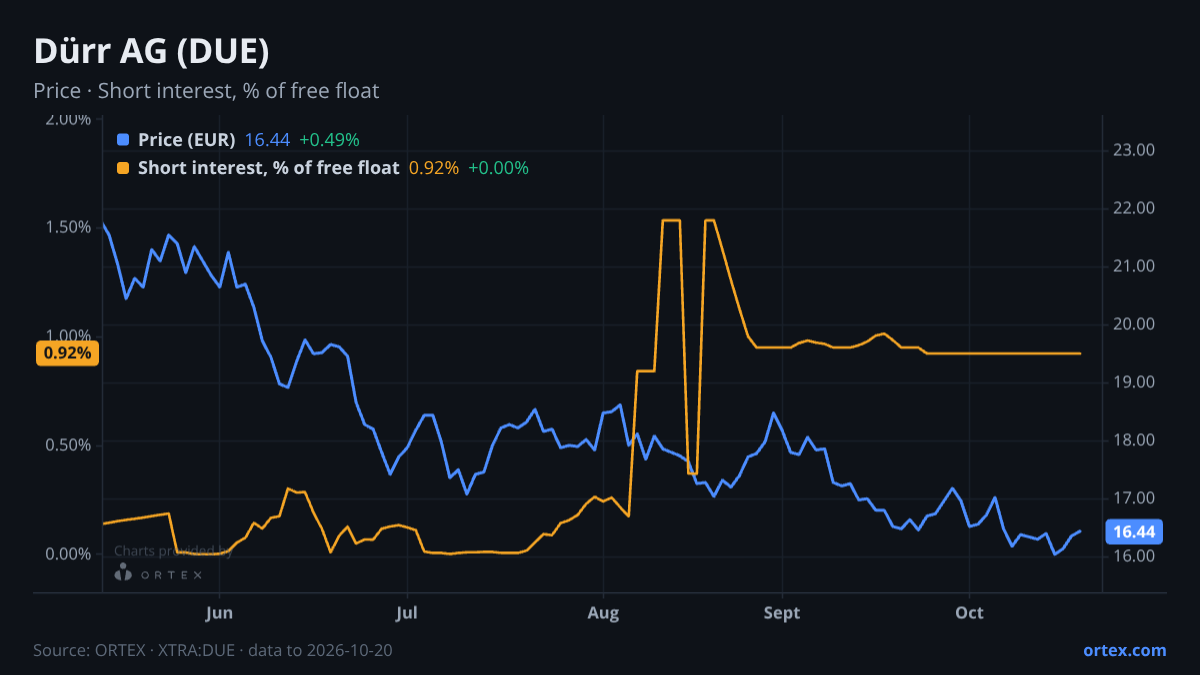Click the 17.00 right axis label
1200x675 pixels.
click(1134, 498)
